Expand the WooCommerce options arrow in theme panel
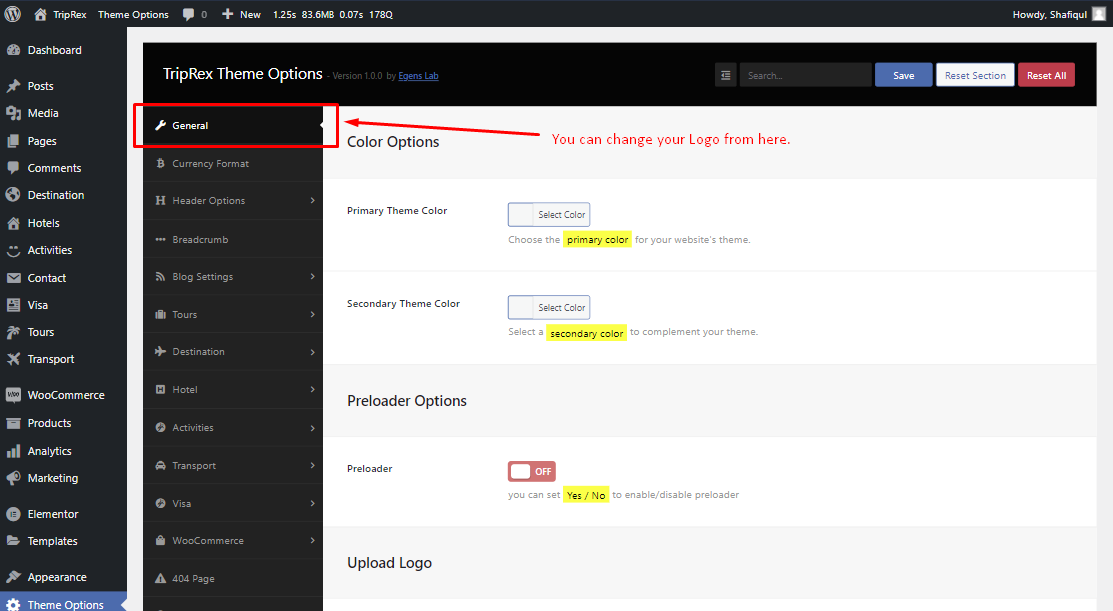This screenshot has height=611, width=1113. (312, 541)
